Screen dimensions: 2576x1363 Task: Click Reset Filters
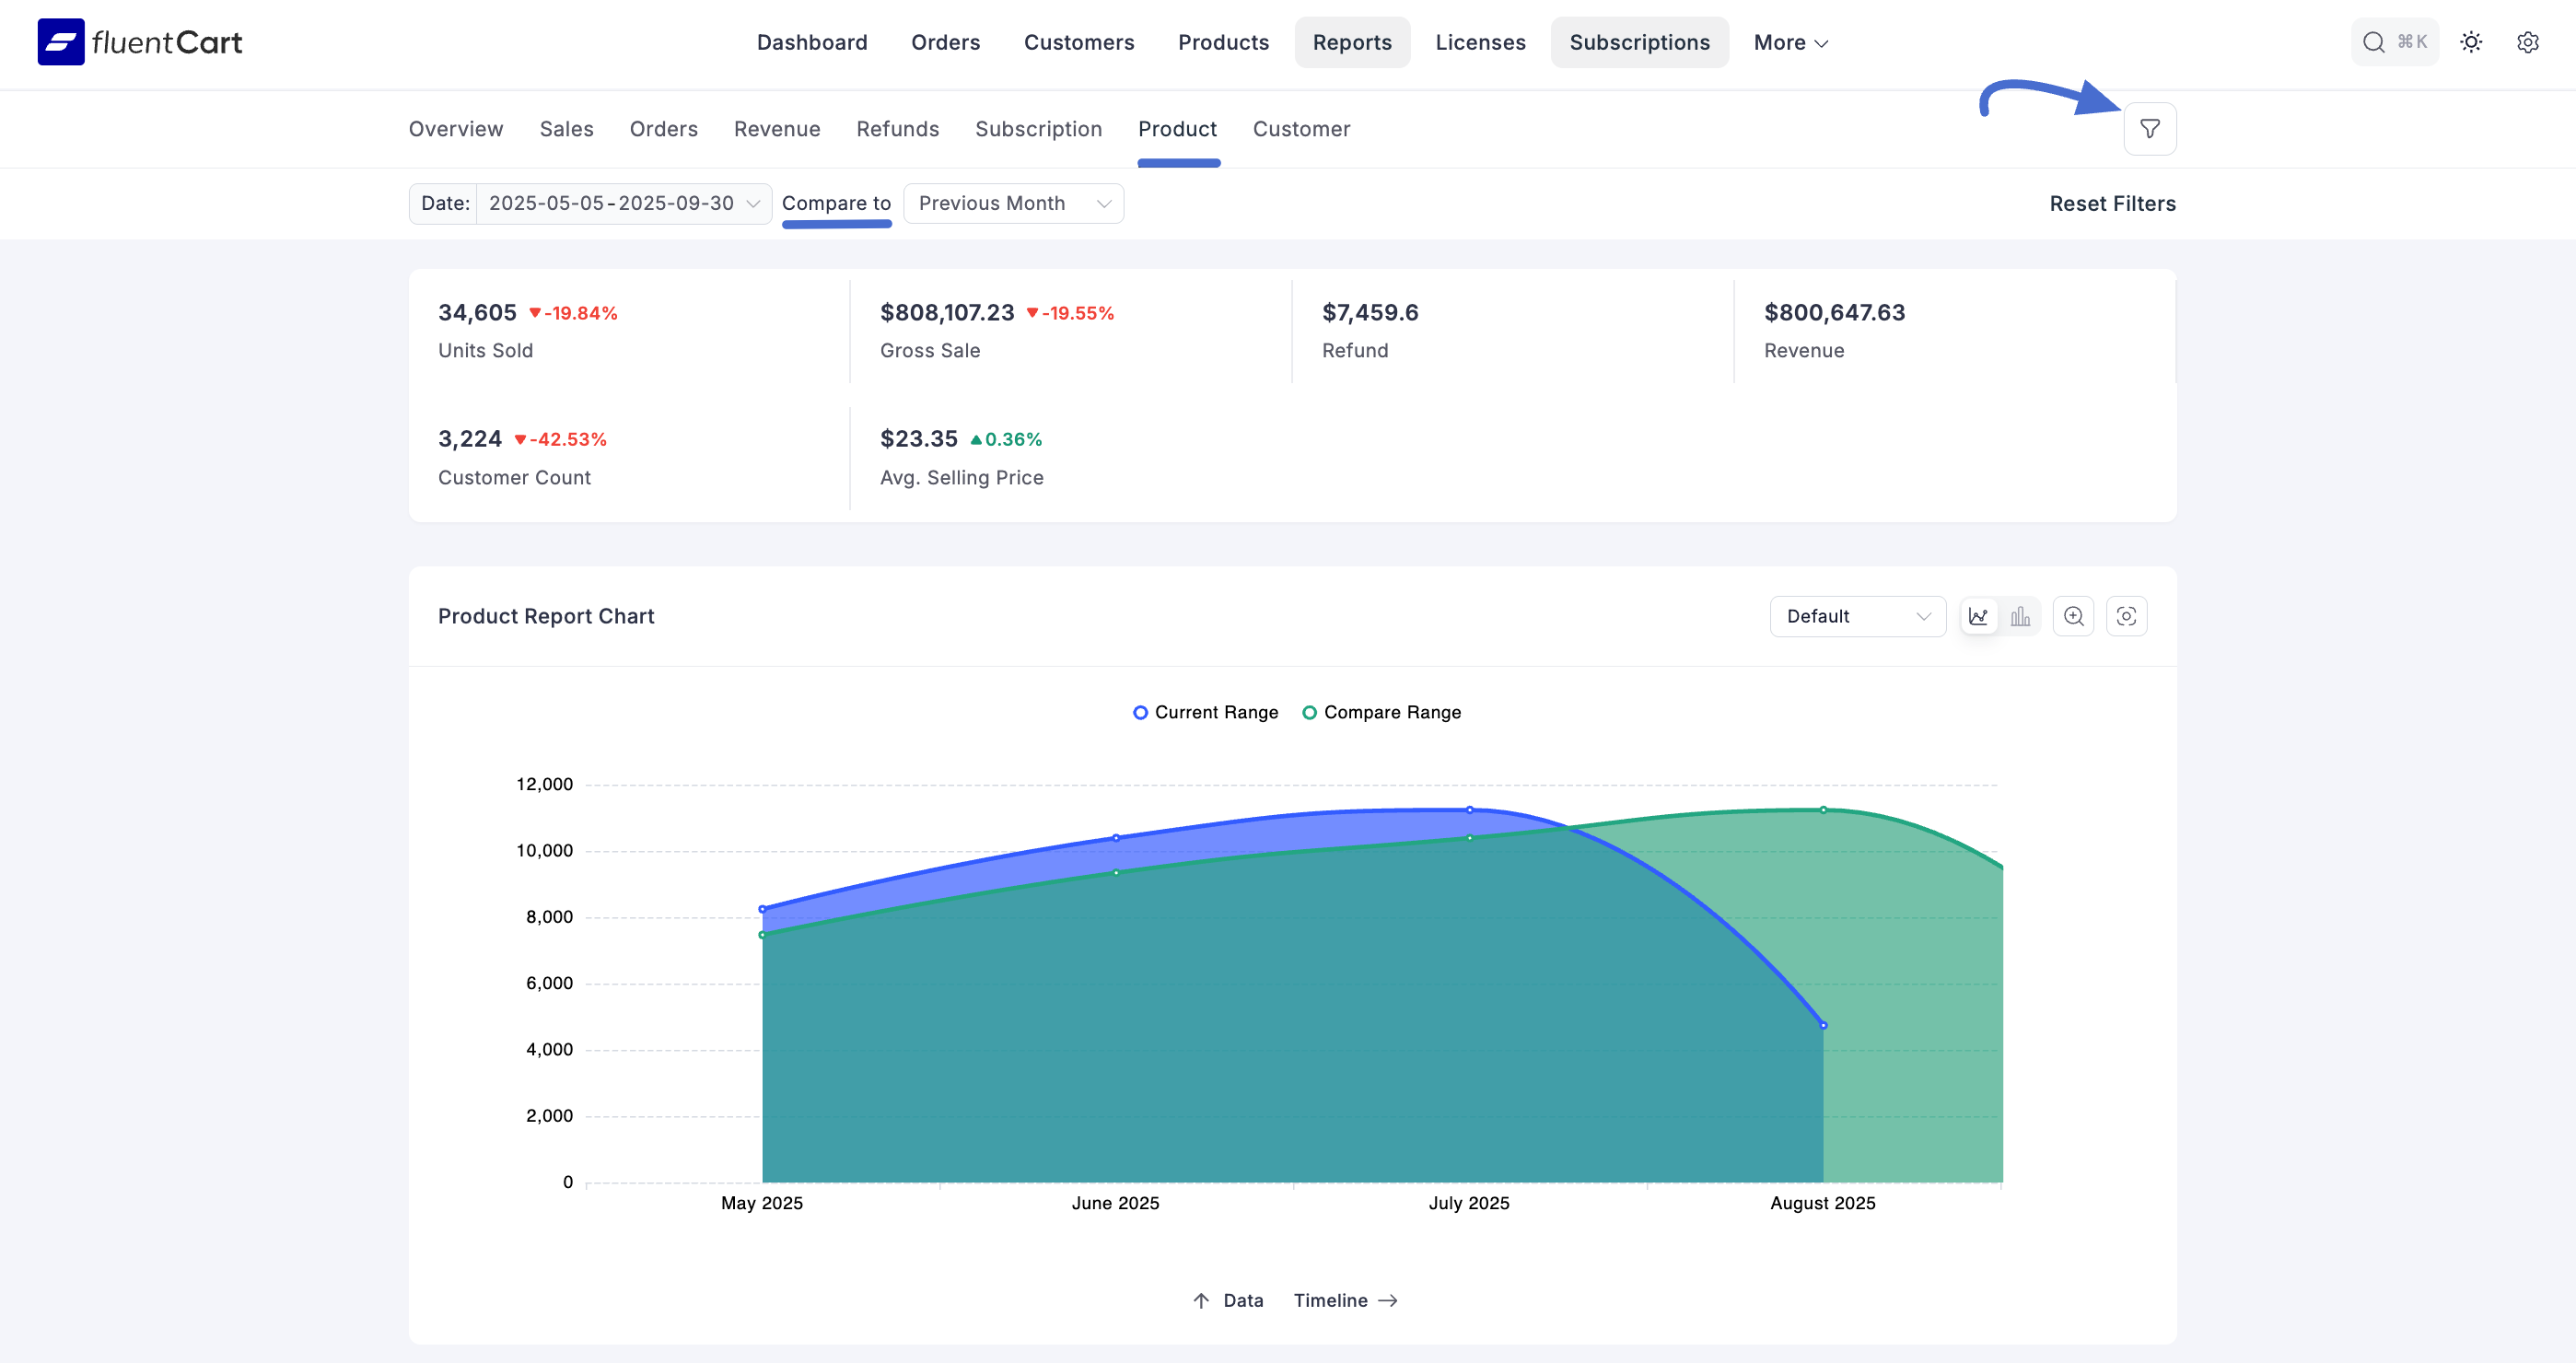pyautogui.click(x=2112, y=203)
